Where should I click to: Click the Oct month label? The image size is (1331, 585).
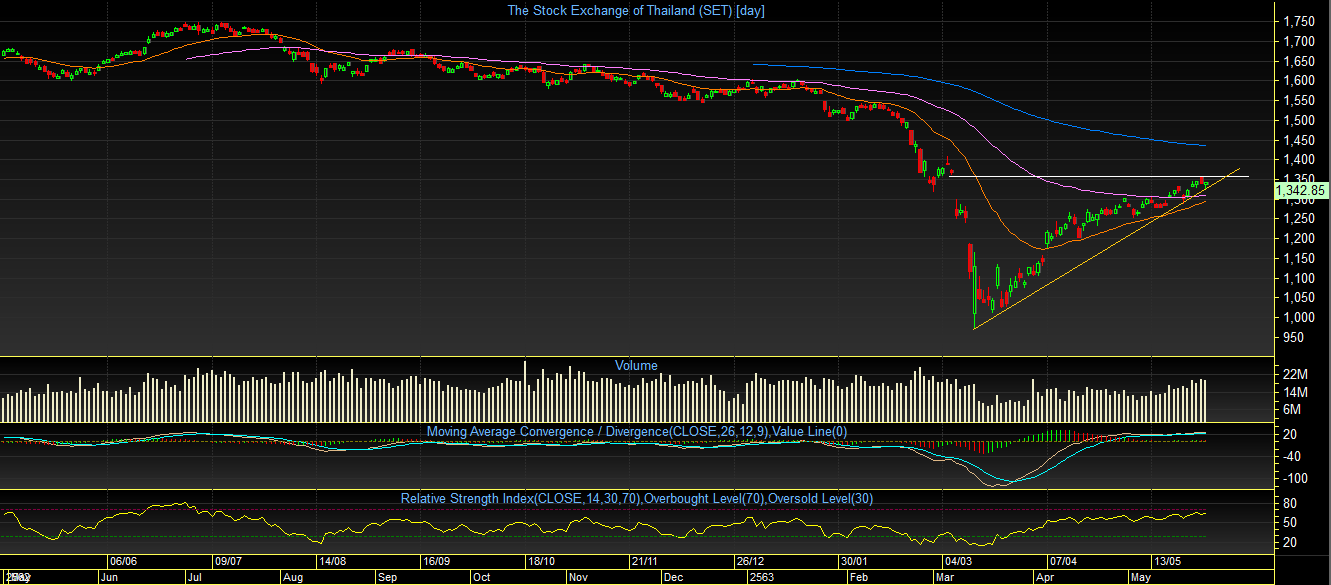point(481,577)
